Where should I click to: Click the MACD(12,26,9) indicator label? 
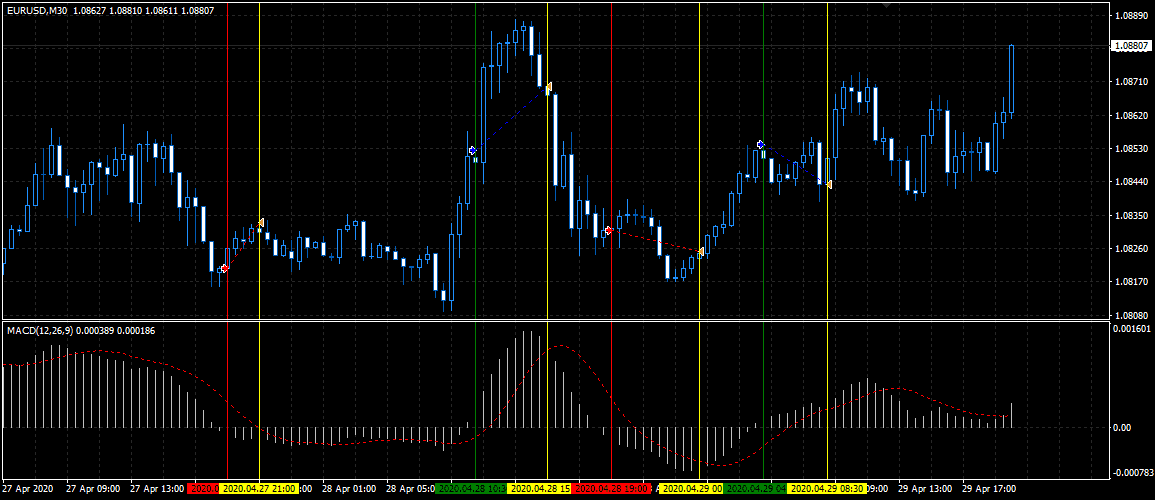[38, 331]
